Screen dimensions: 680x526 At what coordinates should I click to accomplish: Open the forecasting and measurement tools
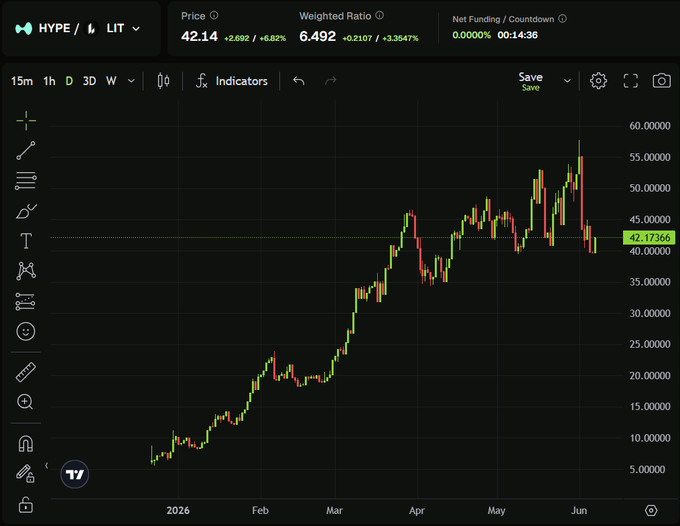26,301
